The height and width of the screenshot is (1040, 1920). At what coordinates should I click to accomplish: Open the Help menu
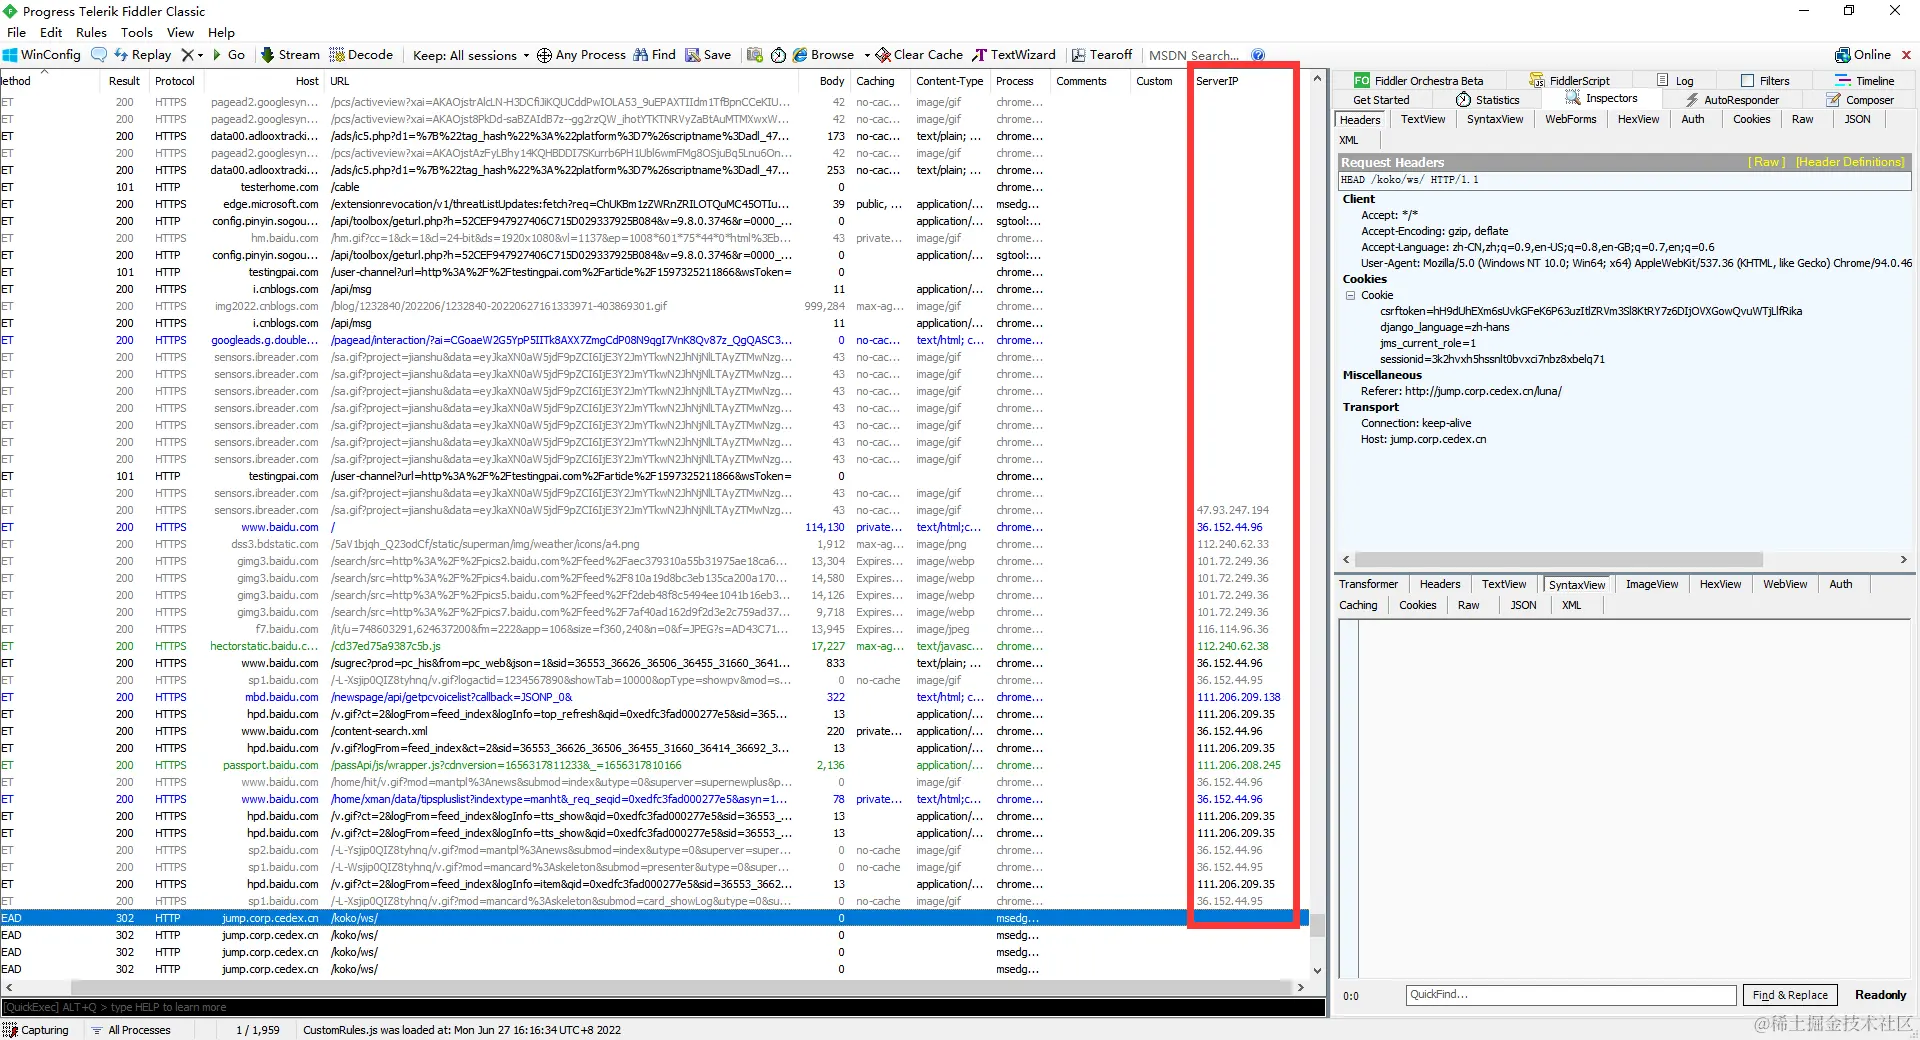(x=221, y=32)
